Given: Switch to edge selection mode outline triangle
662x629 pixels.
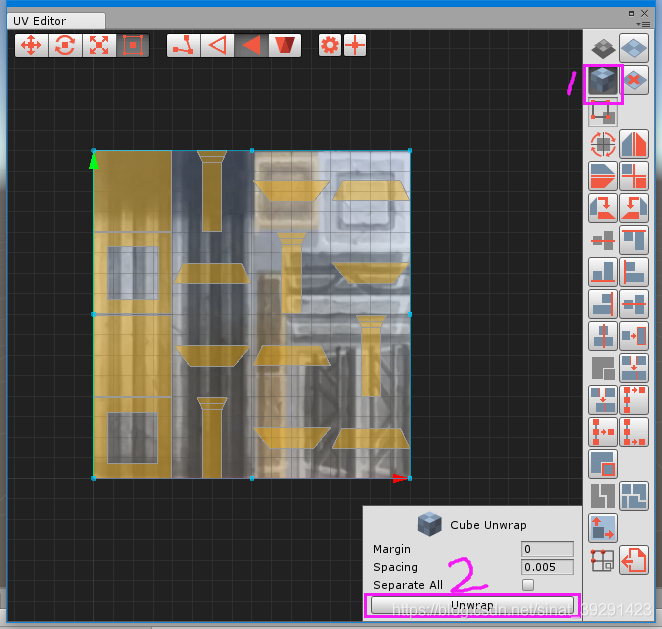Looking at the screenshot, I should tap(217, 45).
